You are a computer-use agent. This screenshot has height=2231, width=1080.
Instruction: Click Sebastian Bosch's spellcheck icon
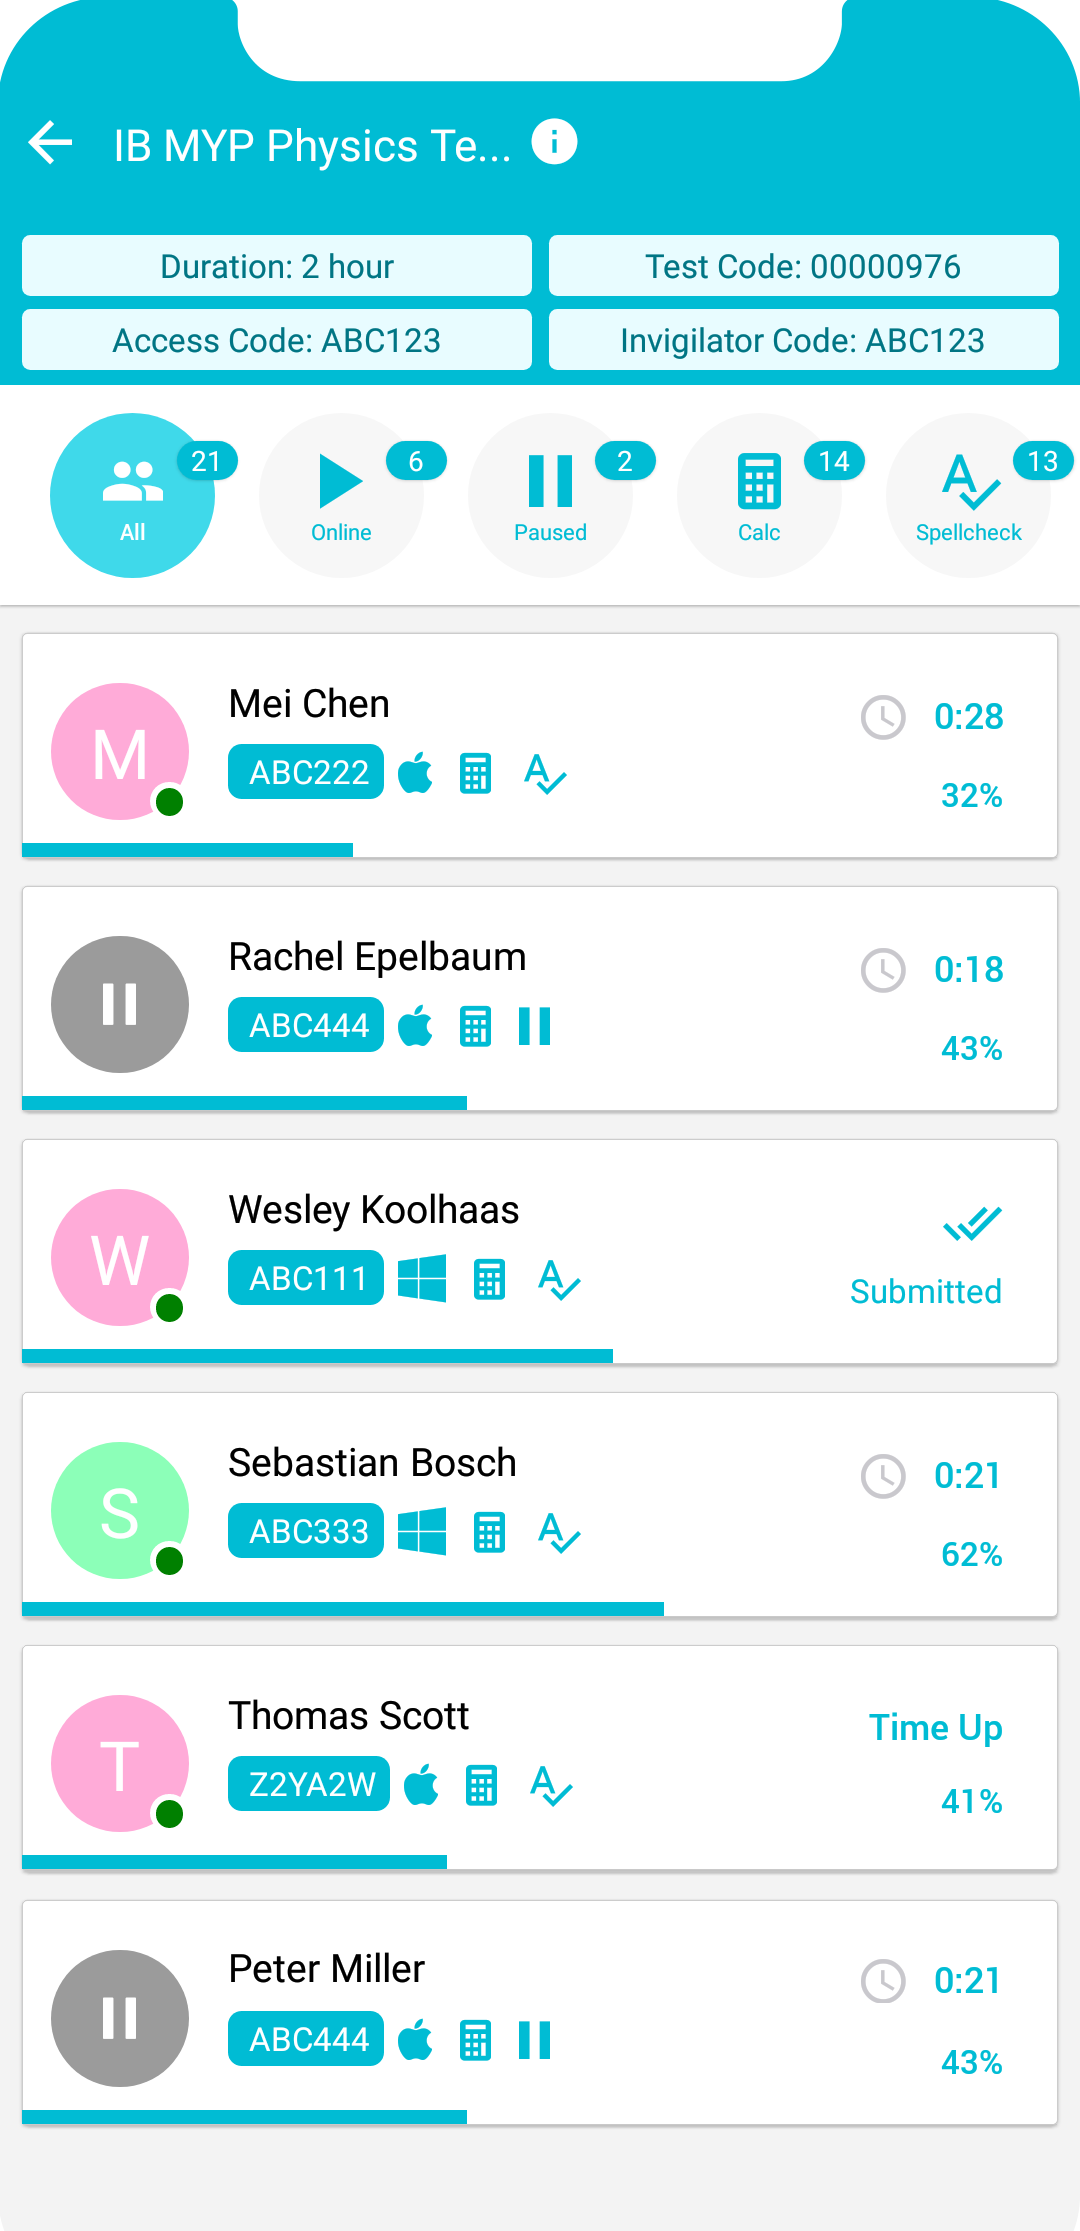click(x=559, y=1532)
